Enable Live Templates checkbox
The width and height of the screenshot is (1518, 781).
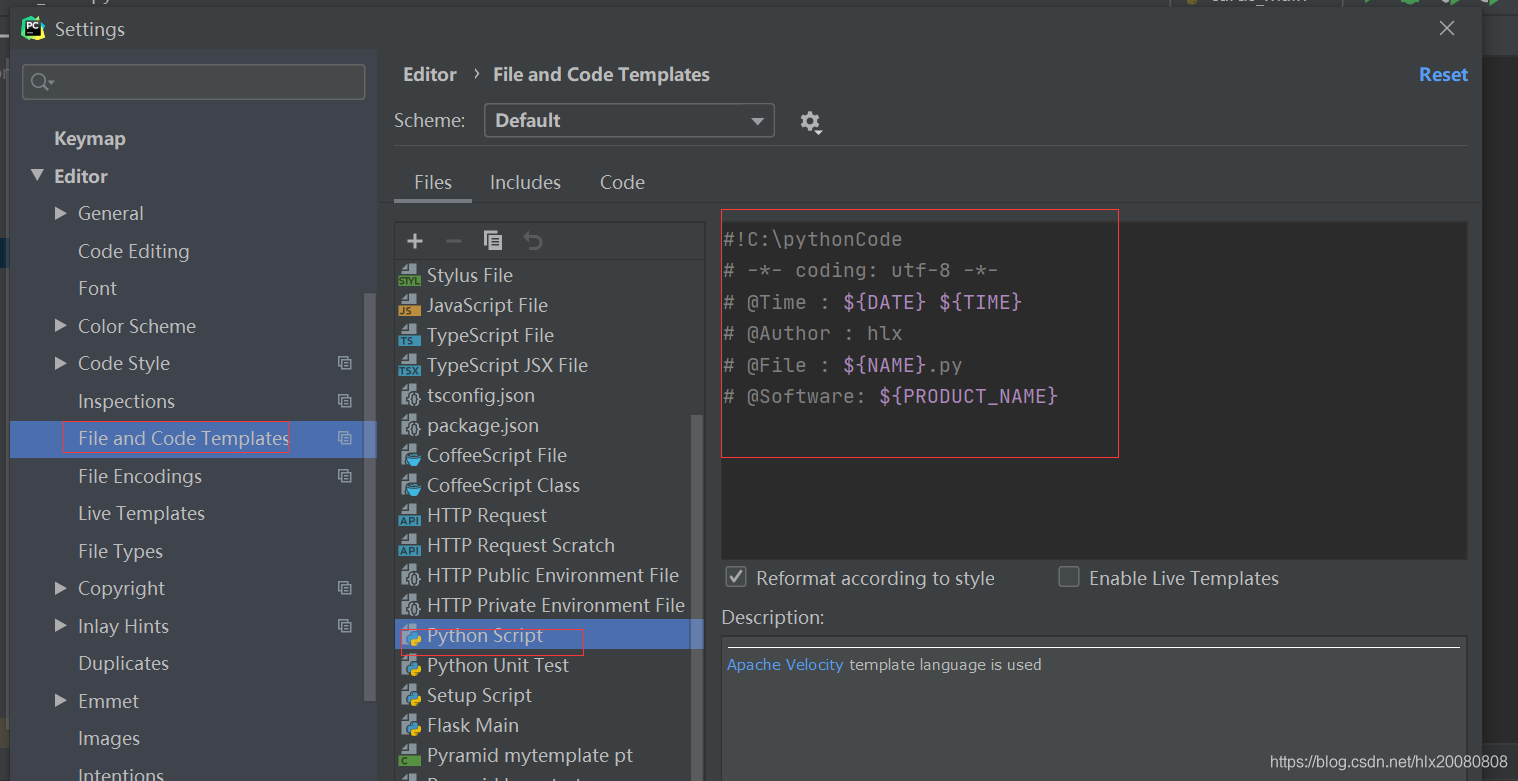[x=1069, y=577]
